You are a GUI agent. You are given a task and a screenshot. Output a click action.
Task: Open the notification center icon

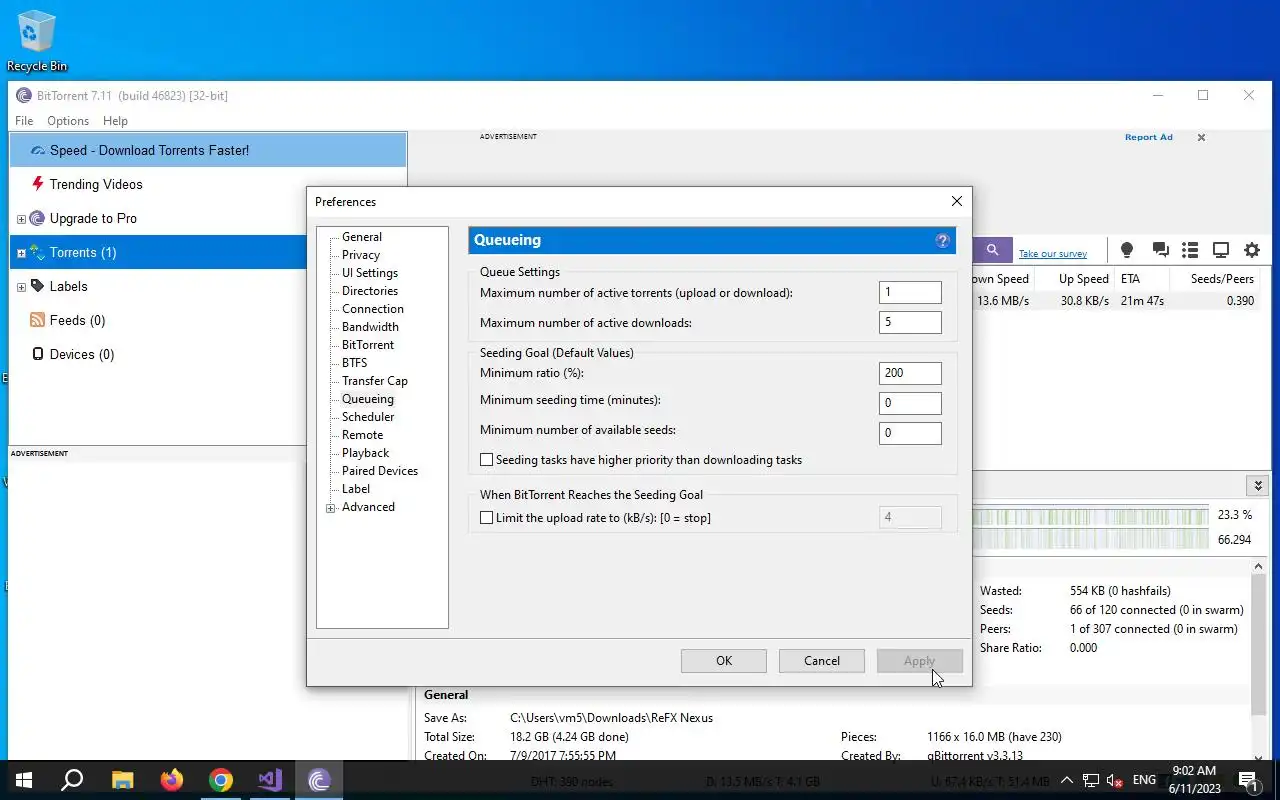(x=1248, y=780)
